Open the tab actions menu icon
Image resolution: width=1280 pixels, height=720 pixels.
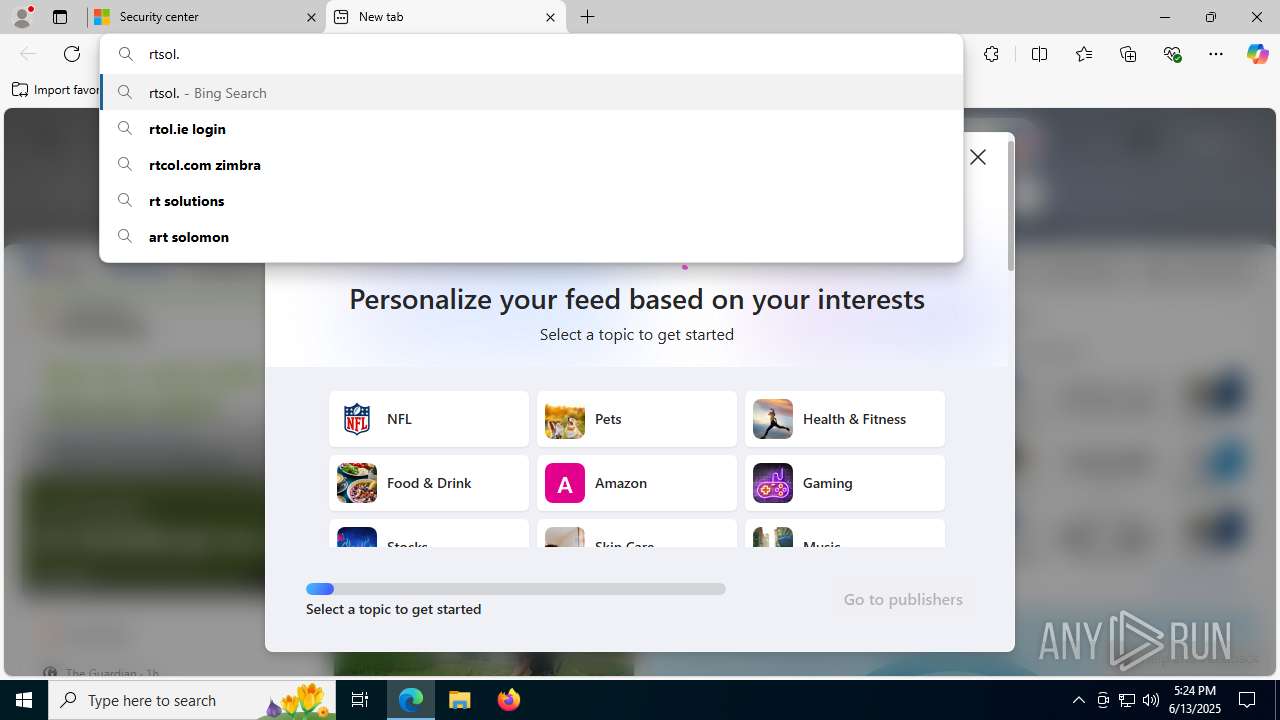(60, 17)
